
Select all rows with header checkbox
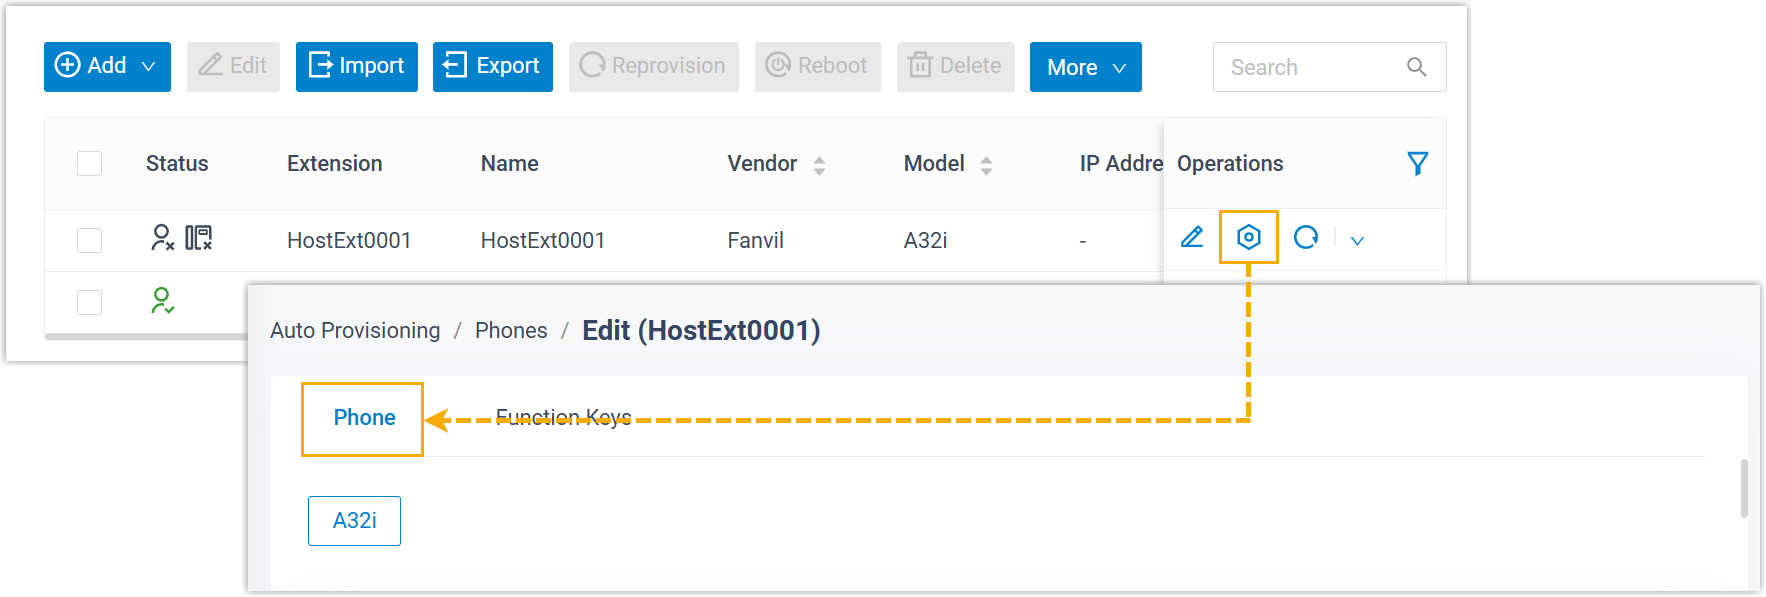(x=90, y=164)
